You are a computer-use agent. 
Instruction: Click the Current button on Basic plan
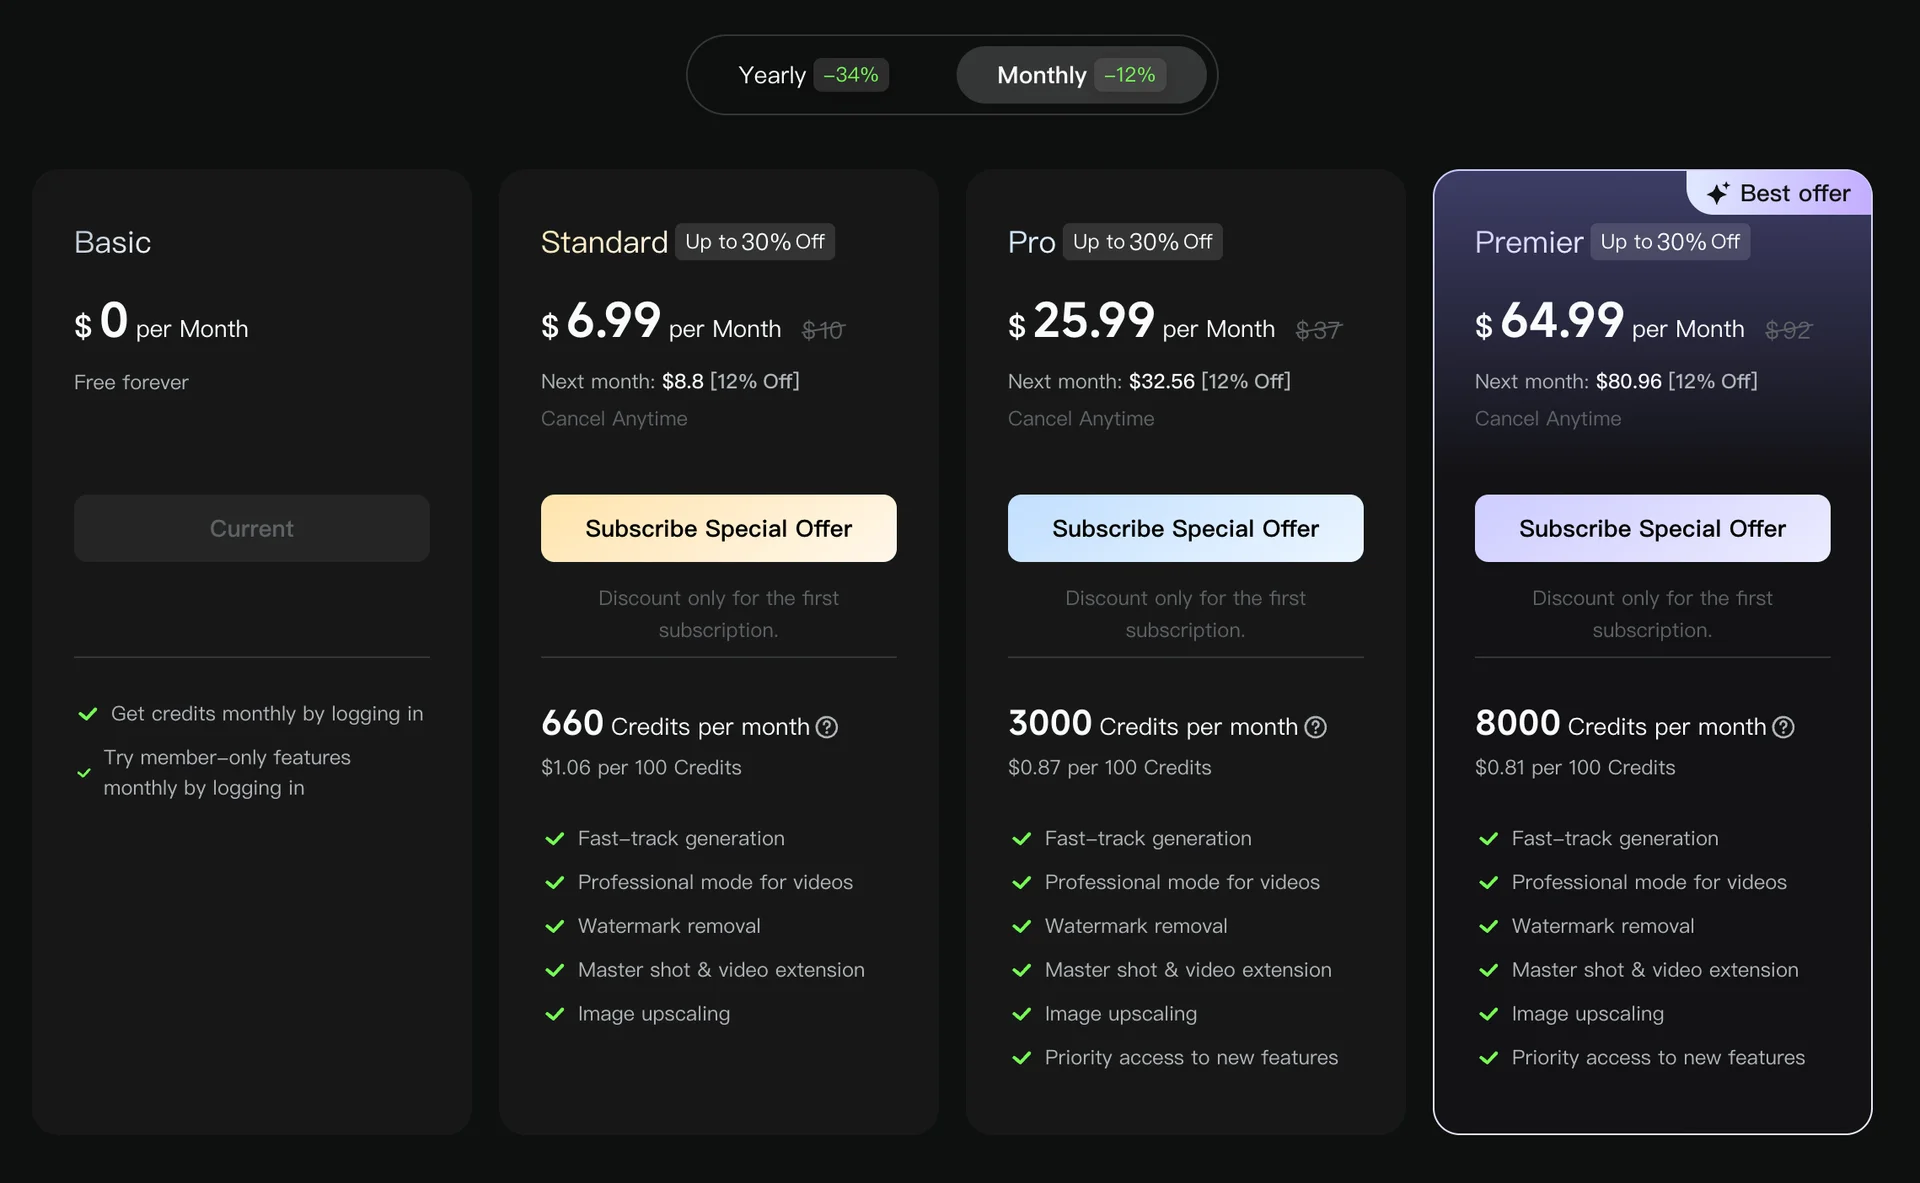[251, 528]
